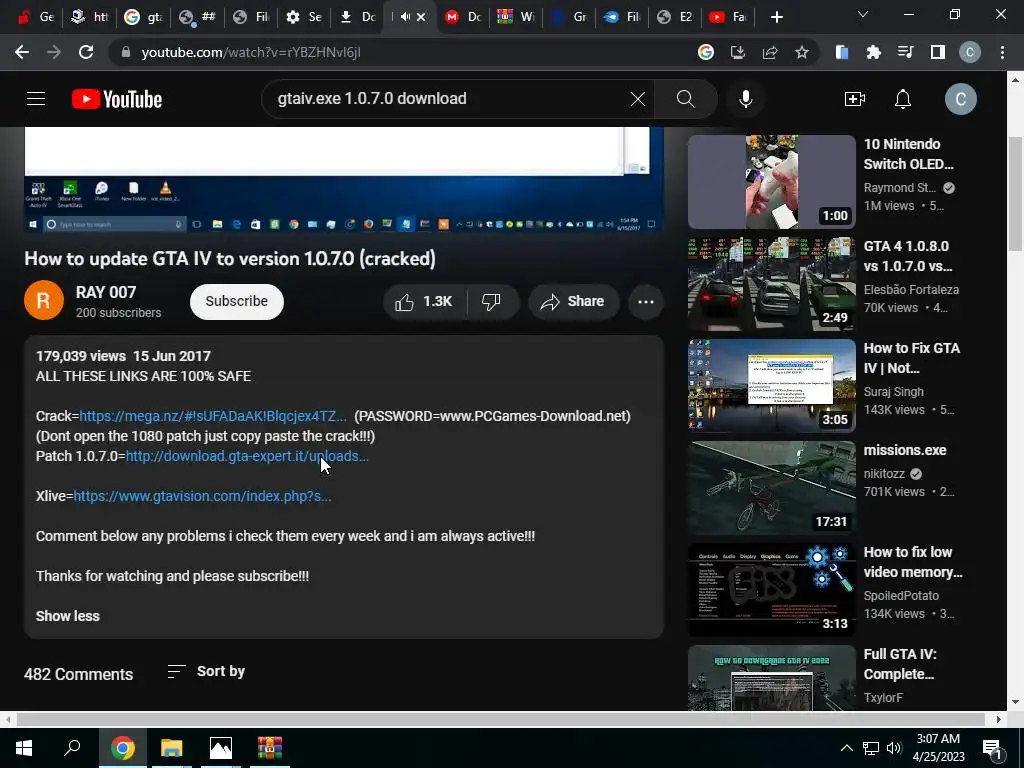Click the Google icon in the address bar

pyautogui.click(x=705, y=52)
